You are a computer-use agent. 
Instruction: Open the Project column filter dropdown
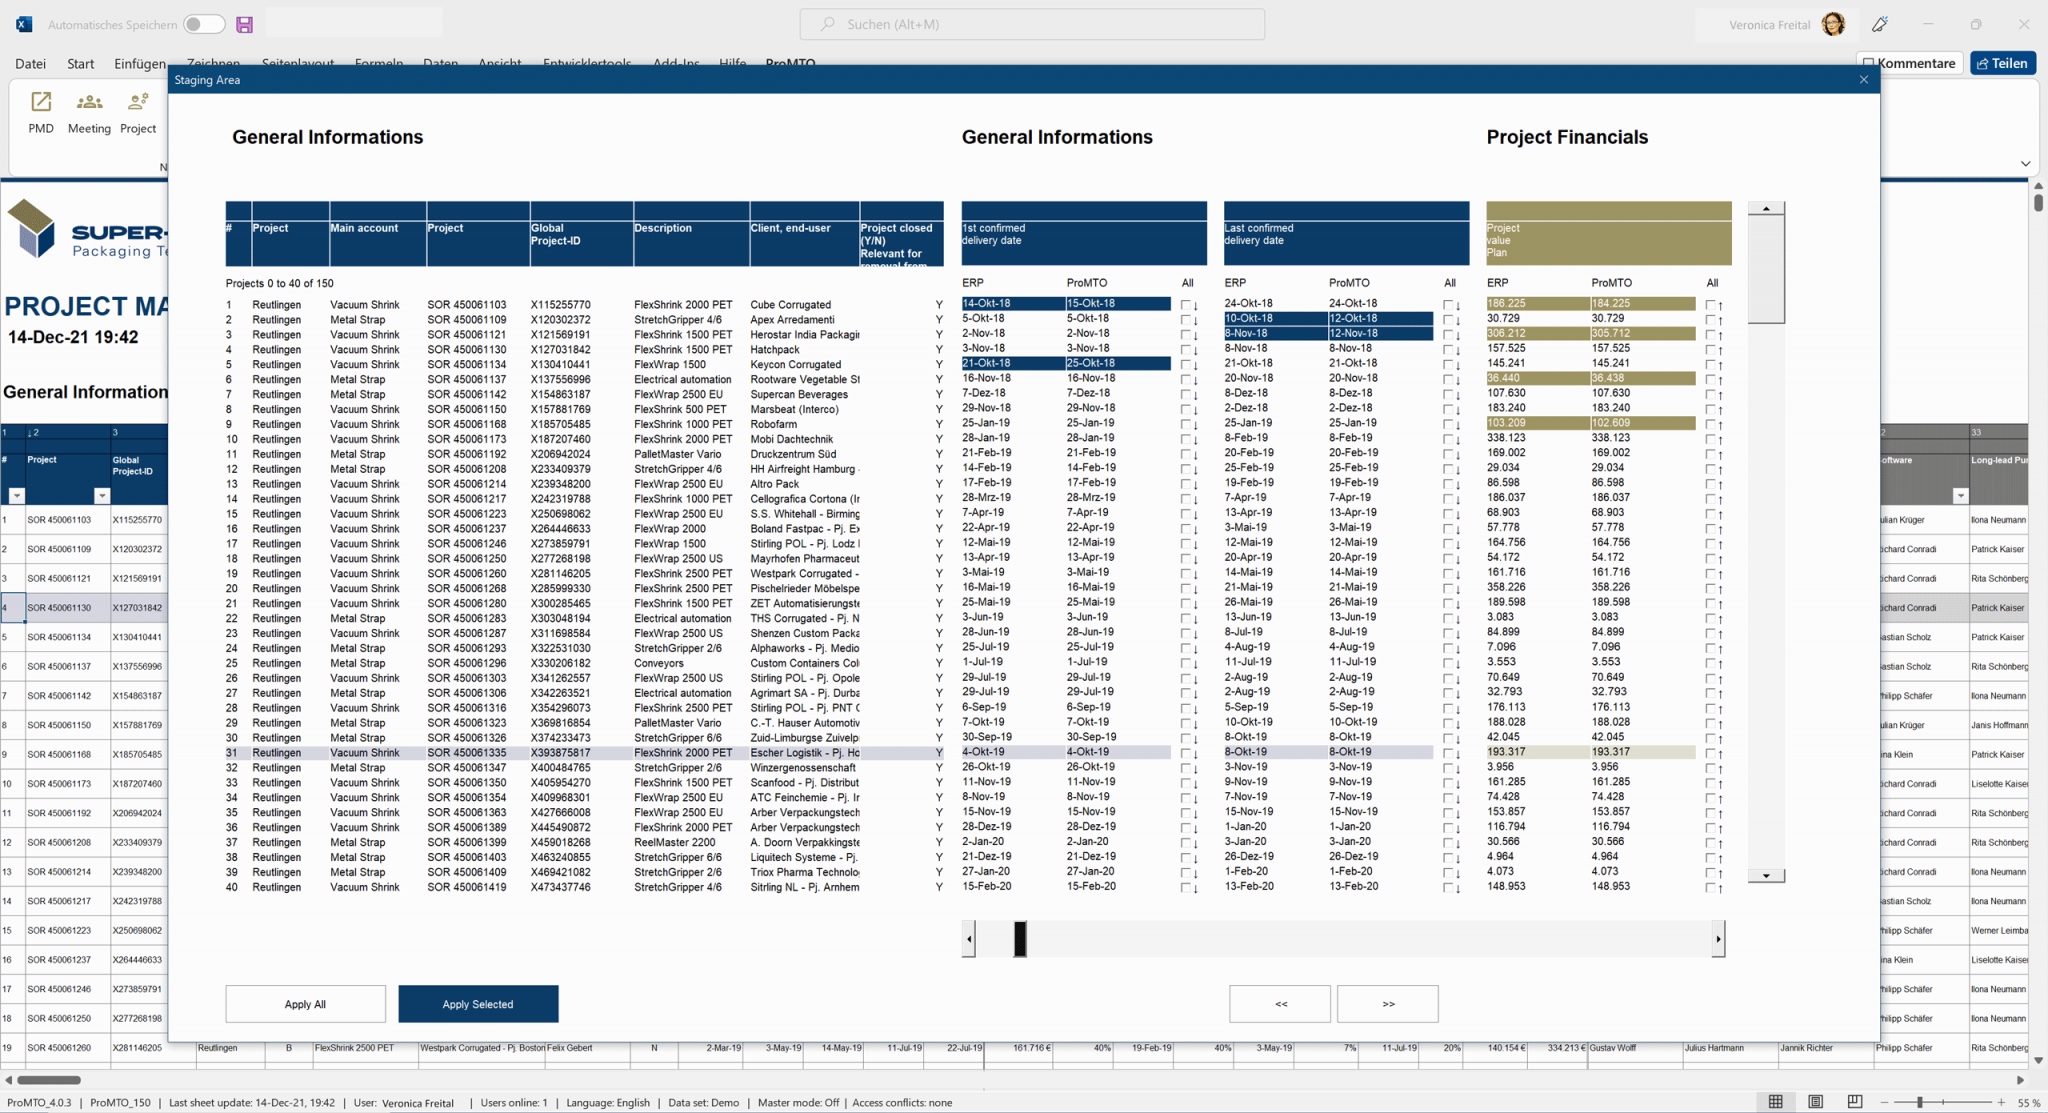(x=102, y=496)
